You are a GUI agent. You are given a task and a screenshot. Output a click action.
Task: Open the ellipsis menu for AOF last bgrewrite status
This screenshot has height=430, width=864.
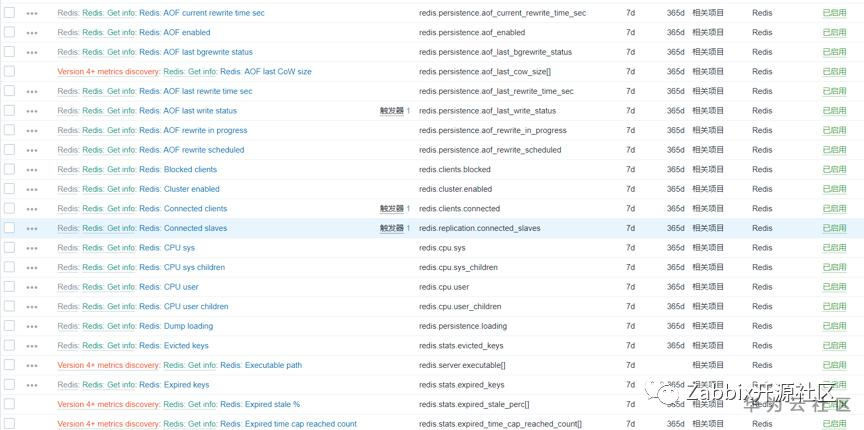pyautogui.click(x=32, y=52)
